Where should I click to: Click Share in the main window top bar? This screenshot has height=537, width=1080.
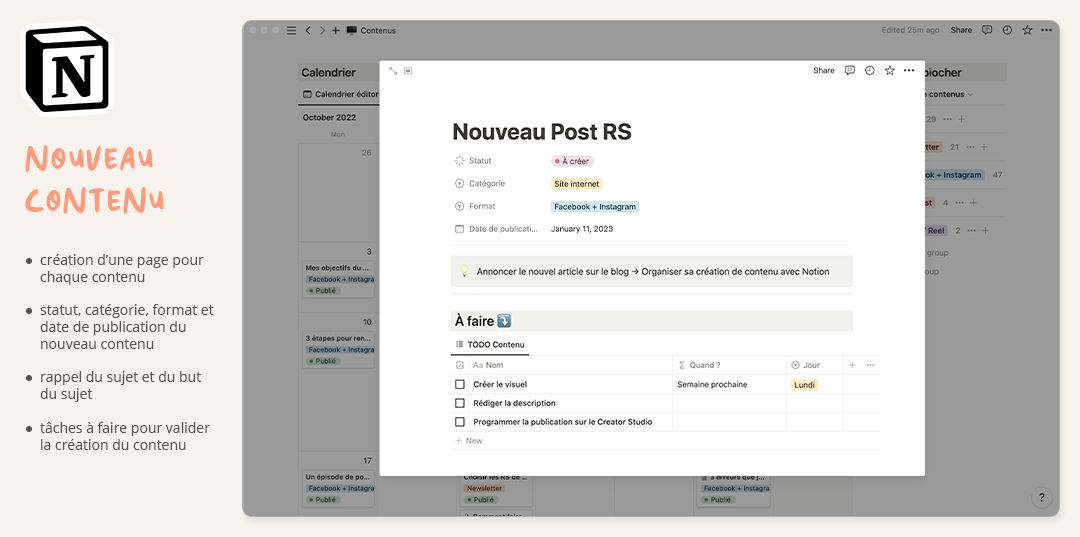pos(961,30)
